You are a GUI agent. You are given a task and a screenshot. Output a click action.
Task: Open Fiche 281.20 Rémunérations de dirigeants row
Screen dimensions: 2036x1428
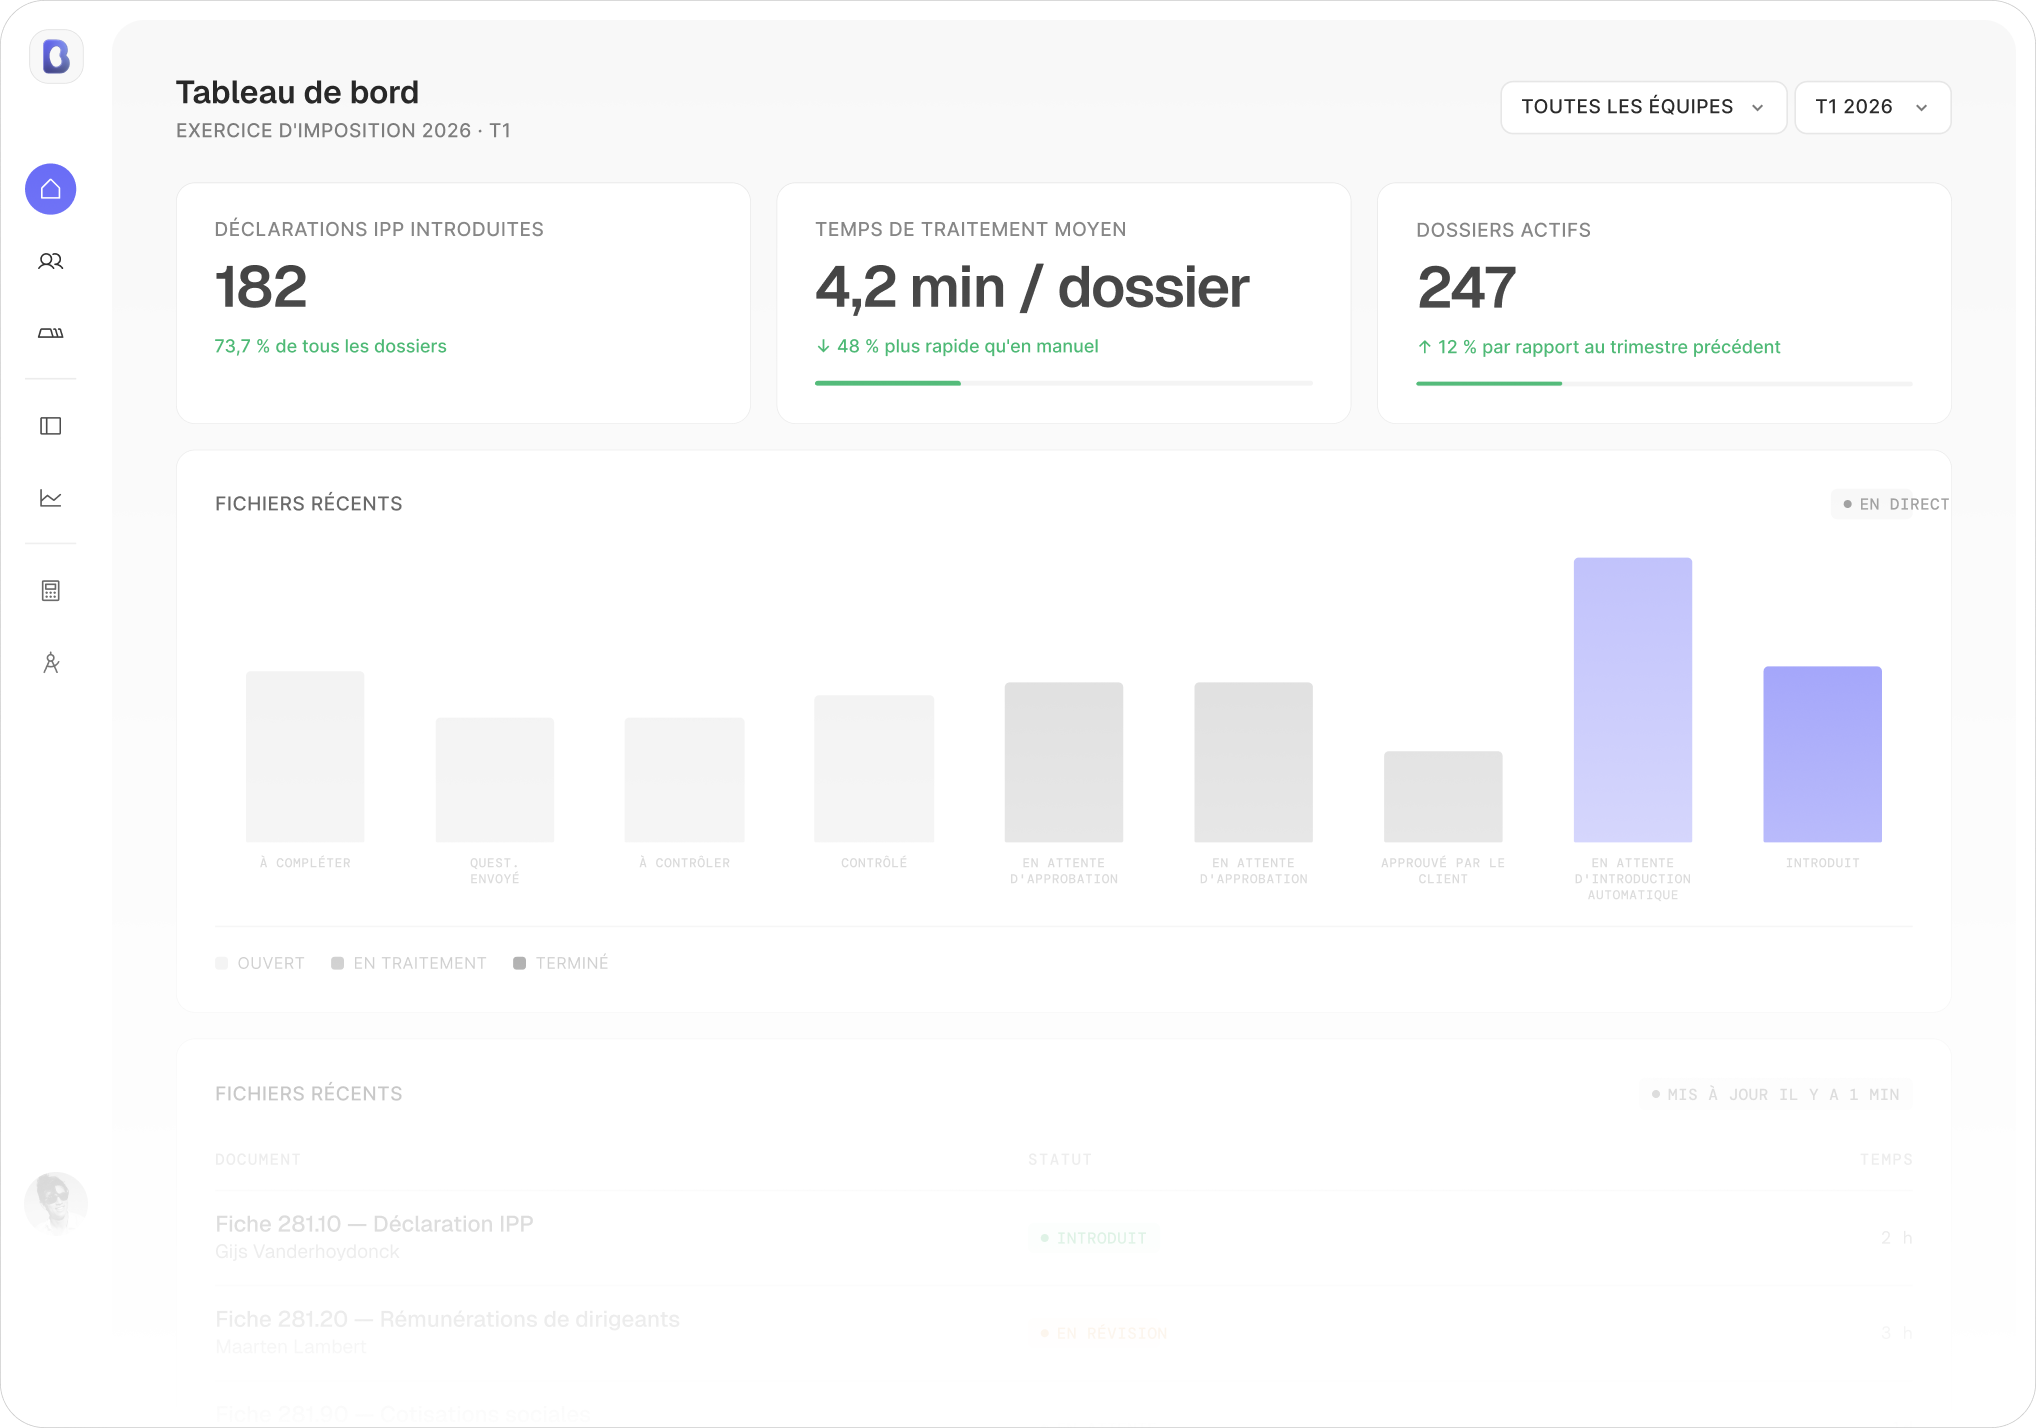click(1063, 1333)
